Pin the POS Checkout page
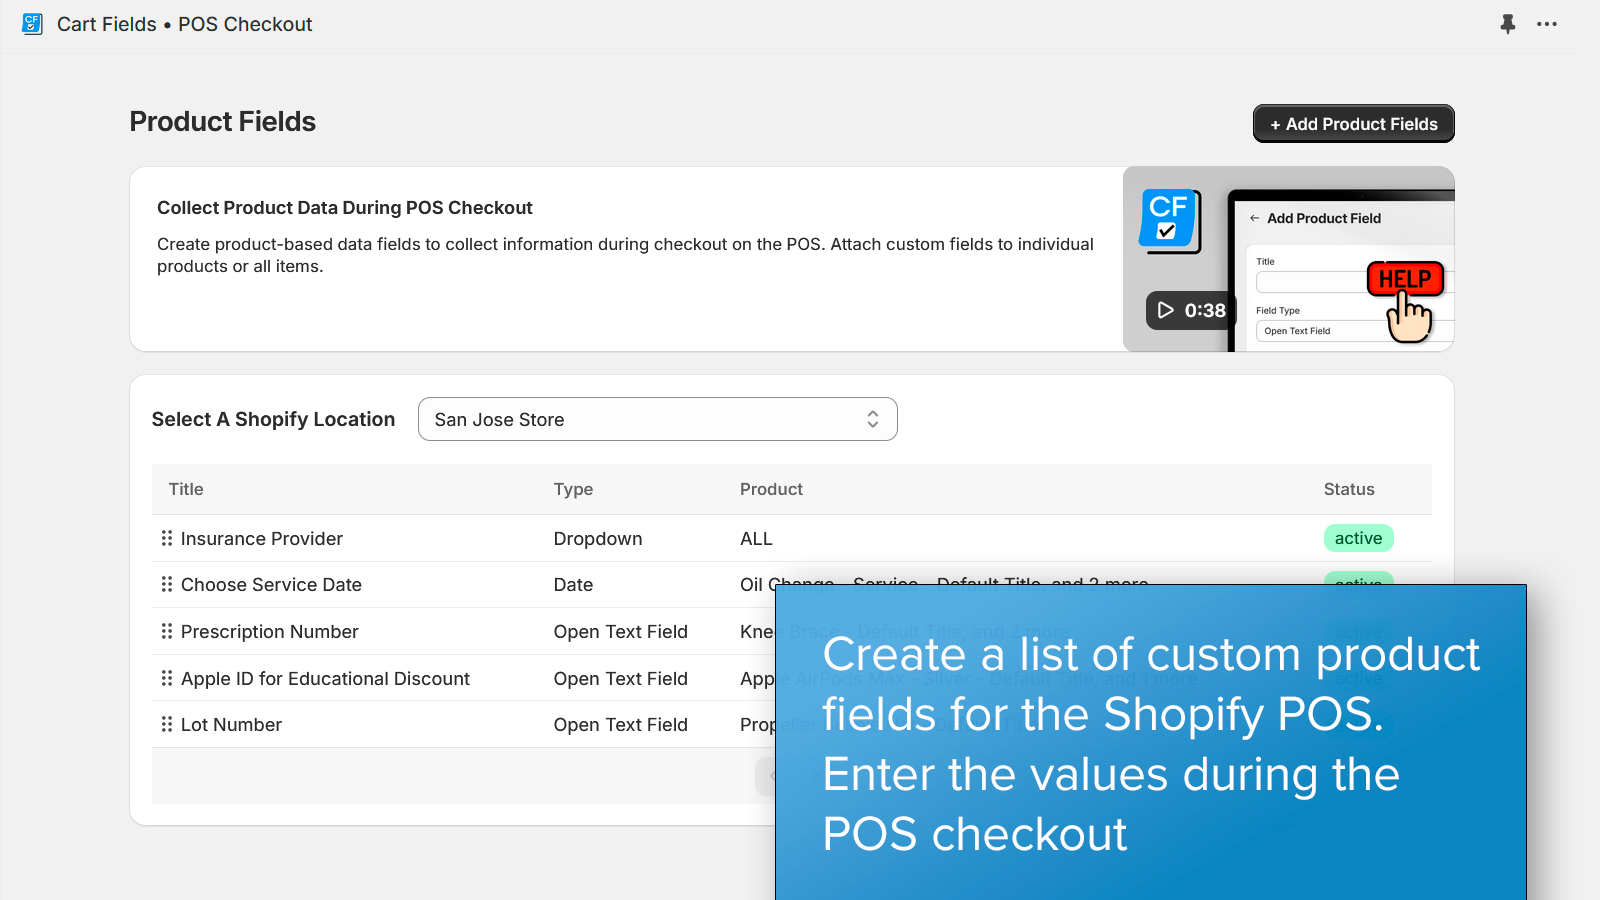The height and width of the screenshot is (900, 1600). [1507, 24]
